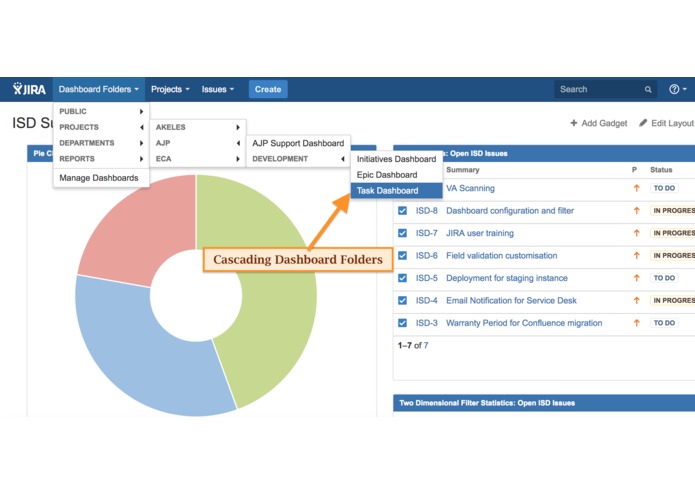695x494 pixels.
Task: Open Initiatives Dashboard
Action: click(x=397, y=159)
